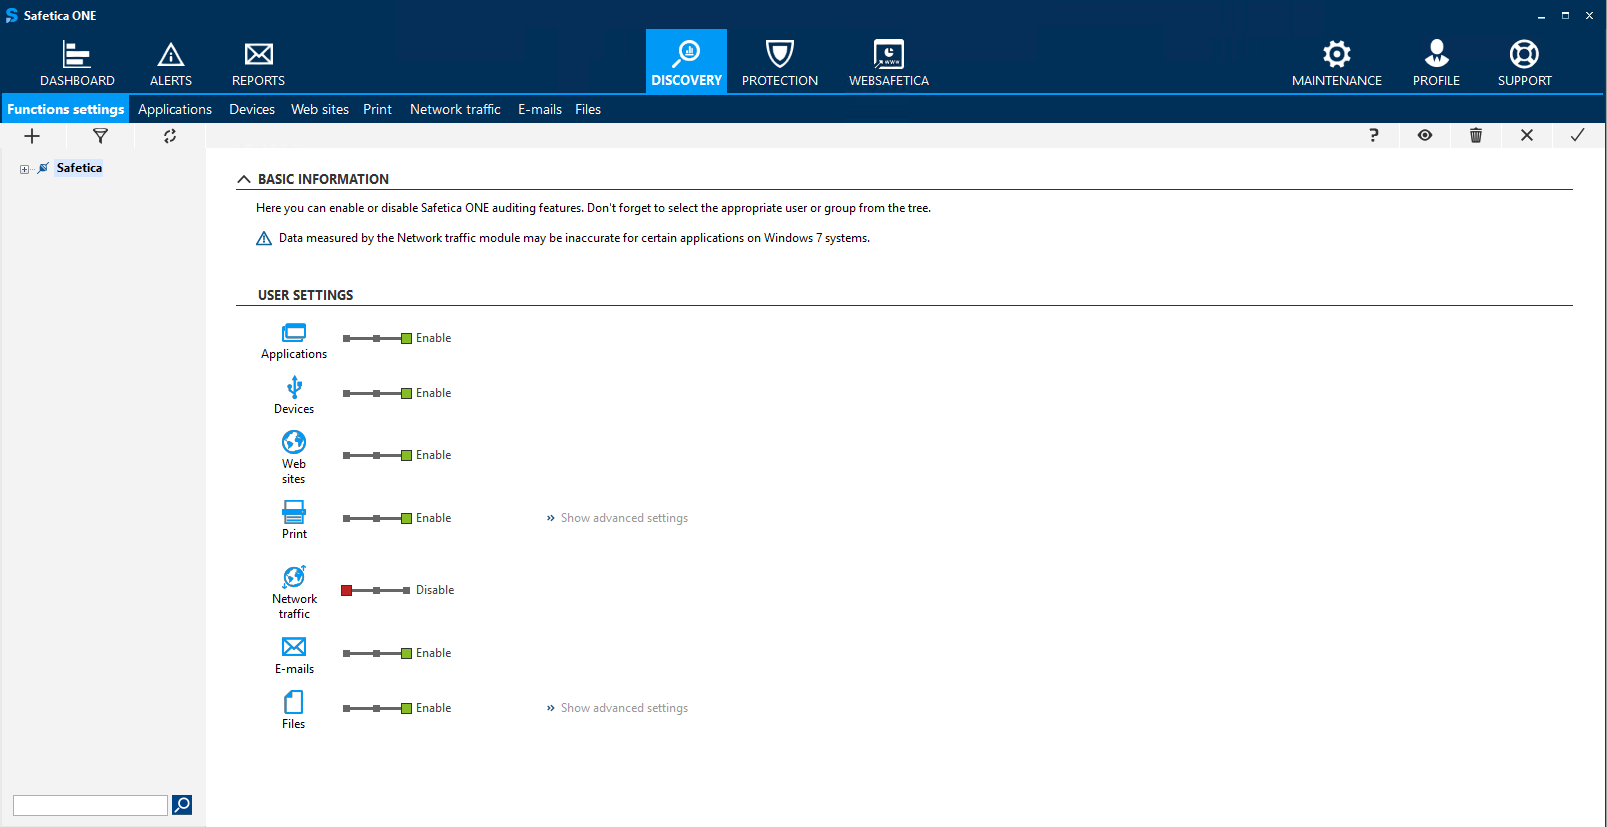The image size is (1607, 827).
Task: Minimize the Safetica ONE window
Action: [x=1541, y=15]
